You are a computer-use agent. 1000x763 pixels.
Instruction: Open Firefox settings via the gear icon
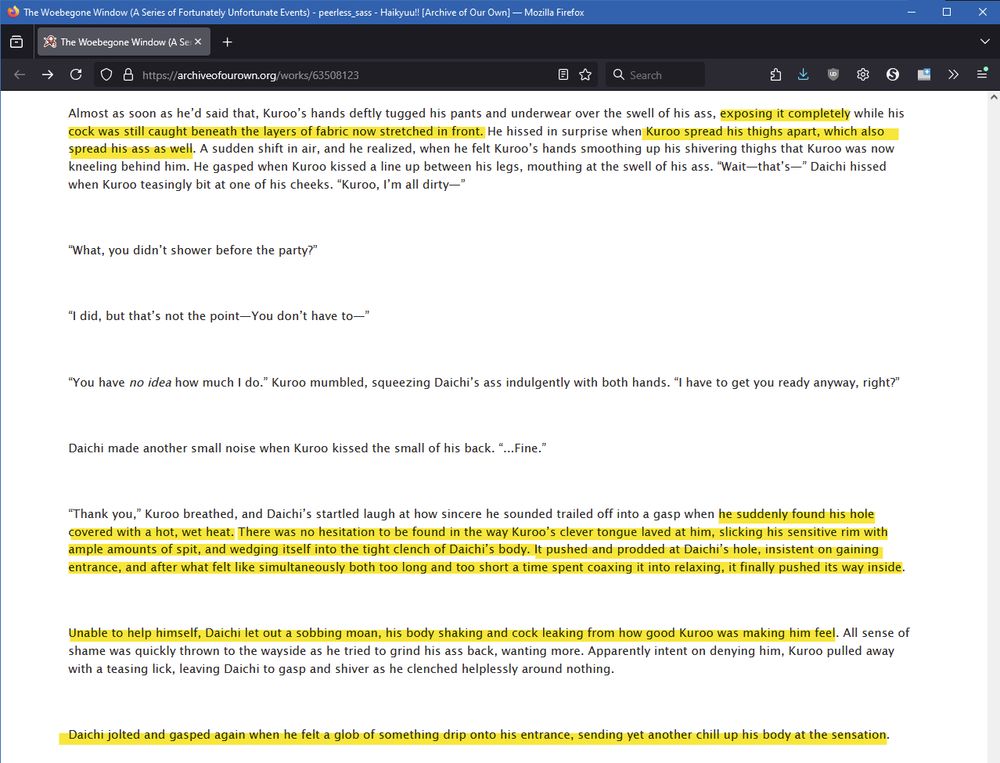click(863, 74)
